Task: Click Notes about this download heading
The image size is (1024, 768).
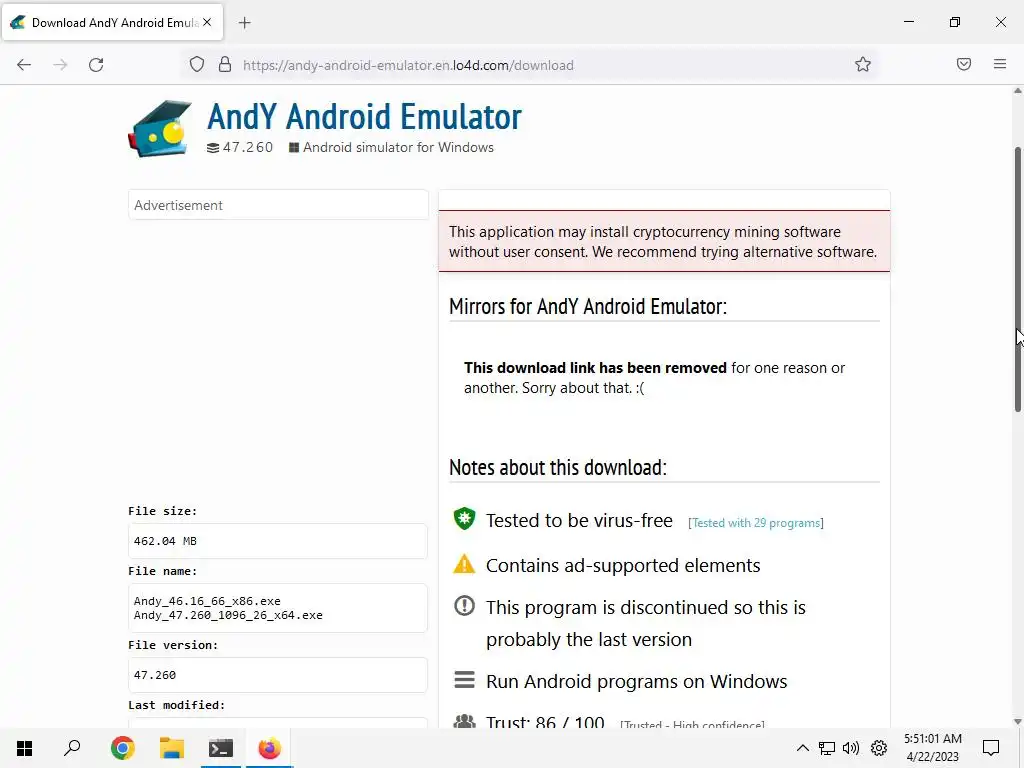Action: (558, 468)
